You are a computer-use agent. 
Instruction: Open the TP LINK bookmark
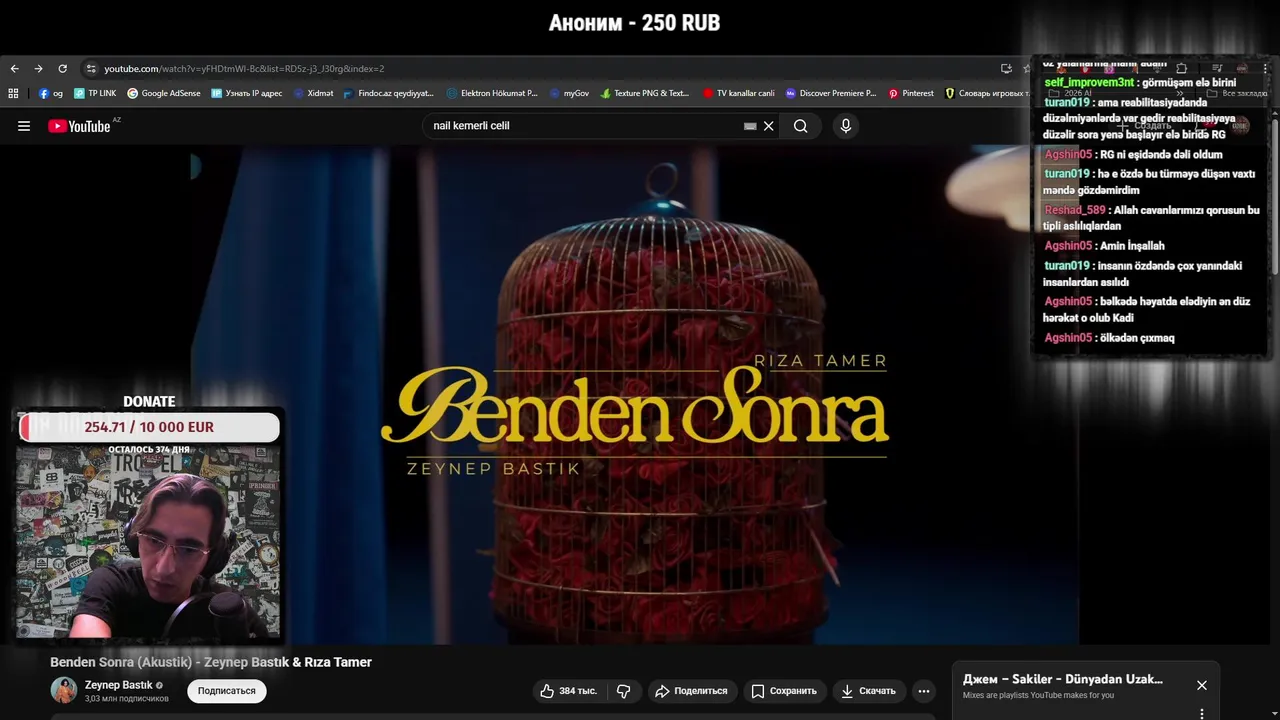95,93
